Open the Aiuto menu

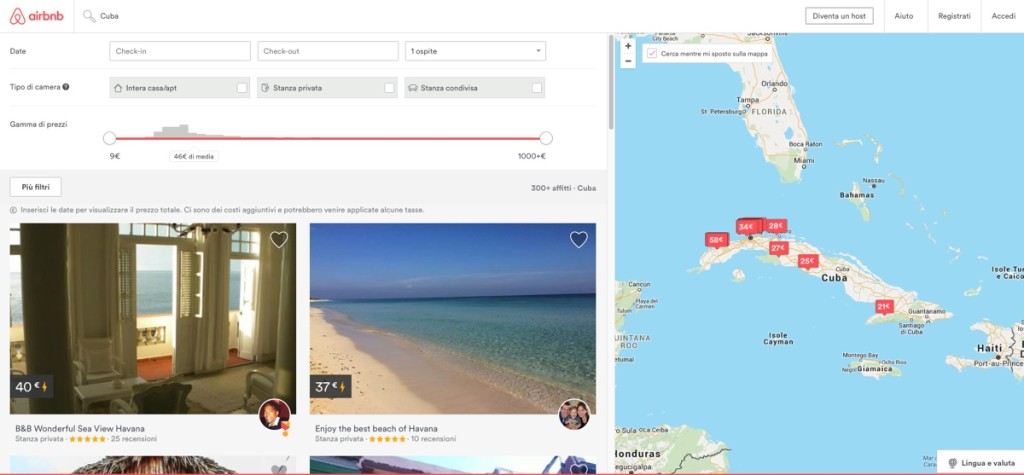(x=904, y=16)
